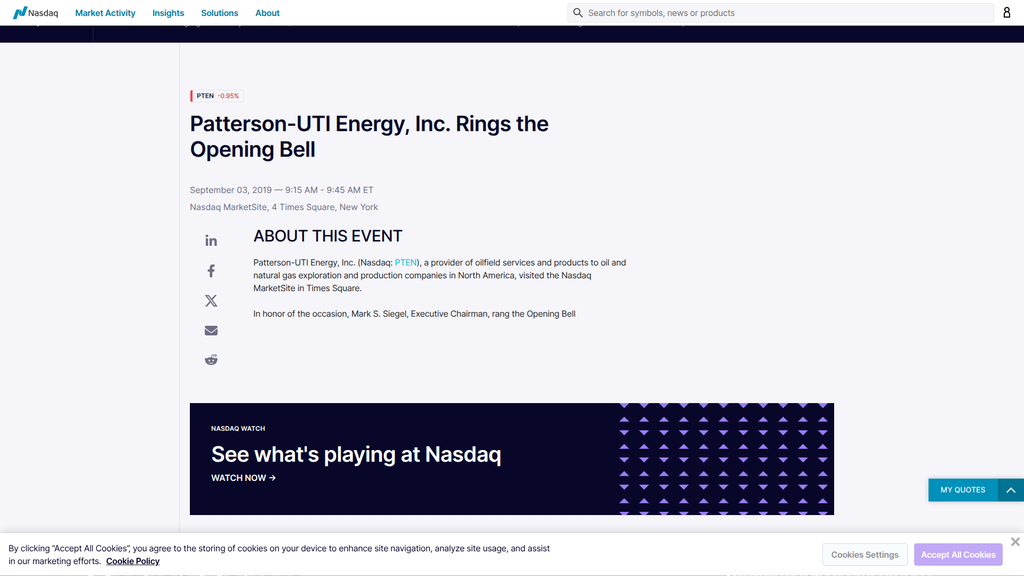Click the Nasdaq MarketSite location text

[x=283, y=207]
